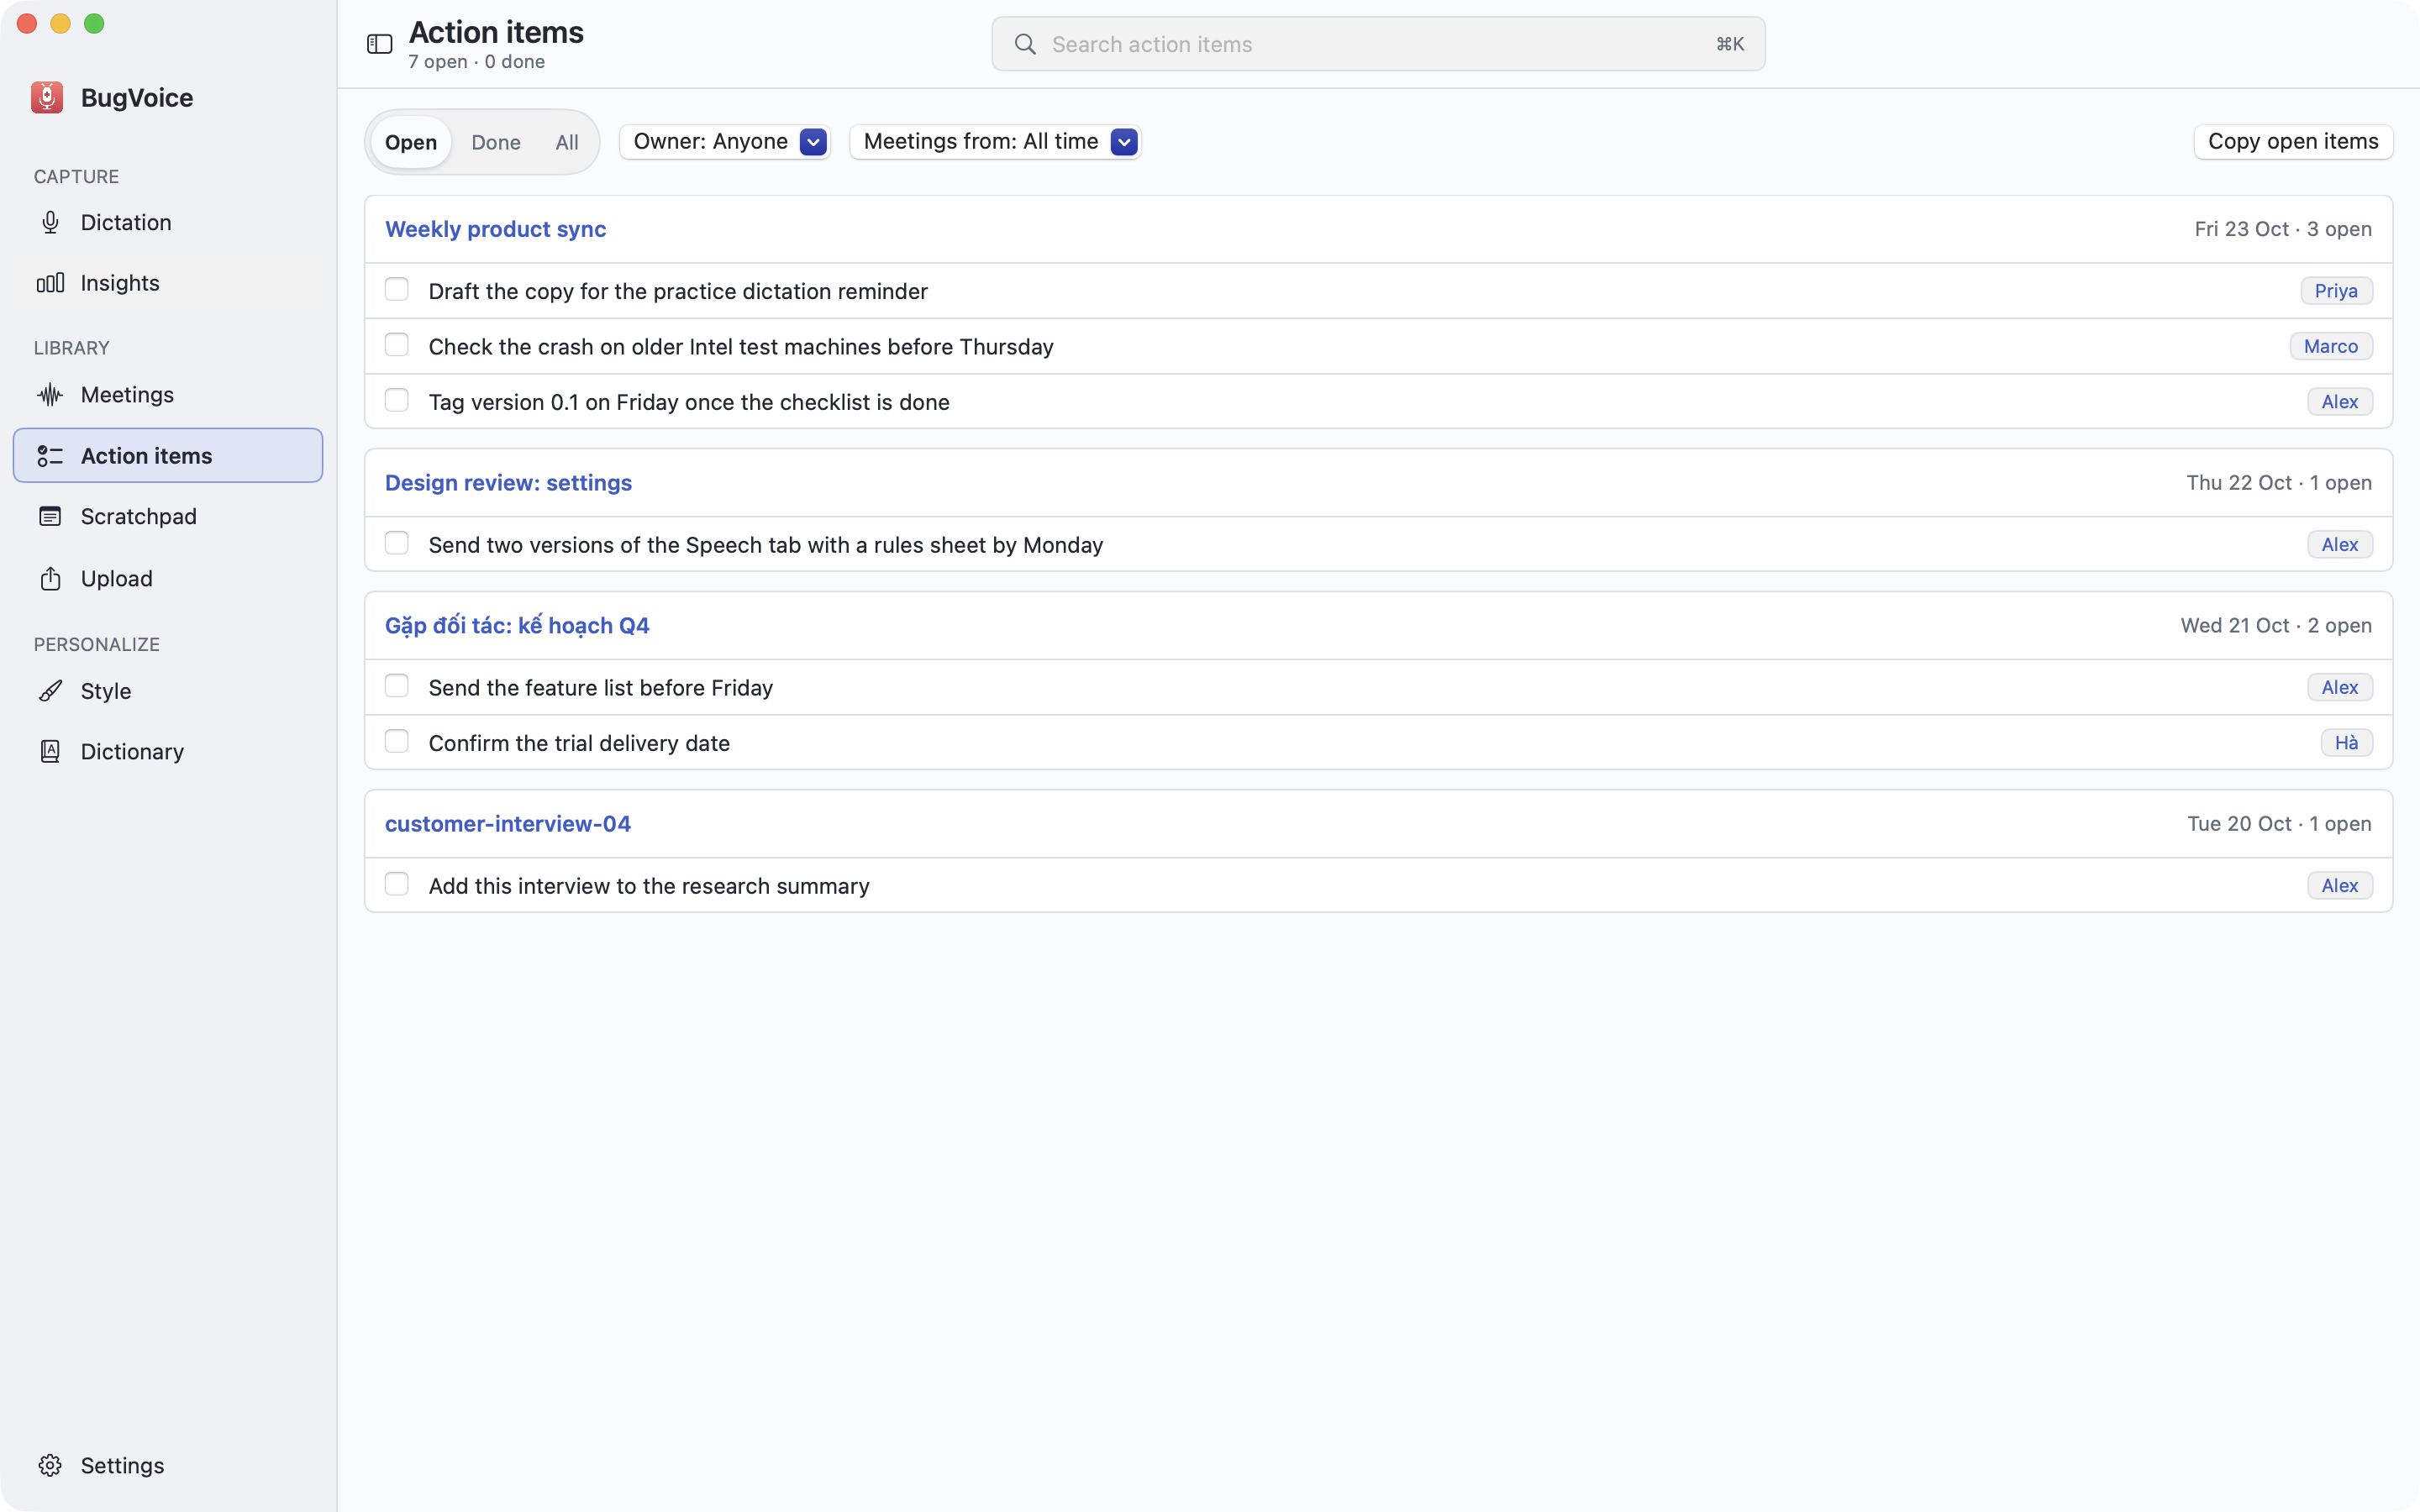Screen dimensions: 2420x1512
Task: Check off 'Draft the copy' action item
Action: click(397, 290)
